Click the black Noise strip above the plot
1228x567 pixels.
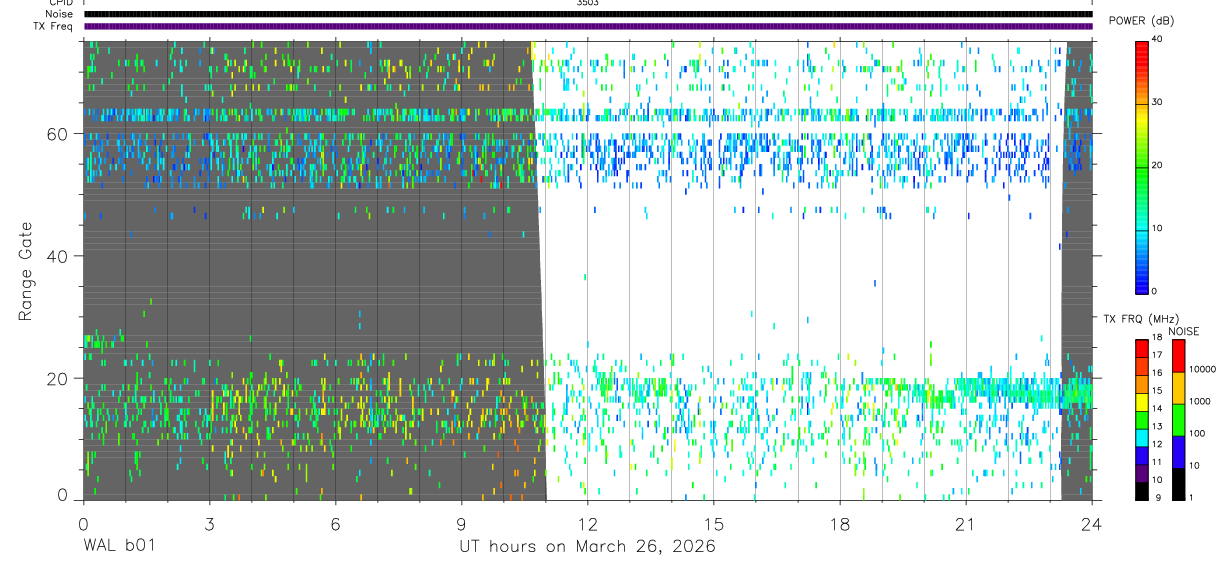[x=588, y=14]
